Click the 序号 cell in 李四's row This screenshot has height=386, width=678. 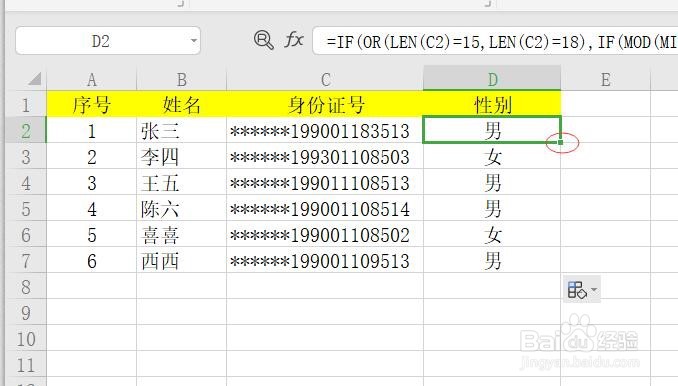tap(92, 156)
